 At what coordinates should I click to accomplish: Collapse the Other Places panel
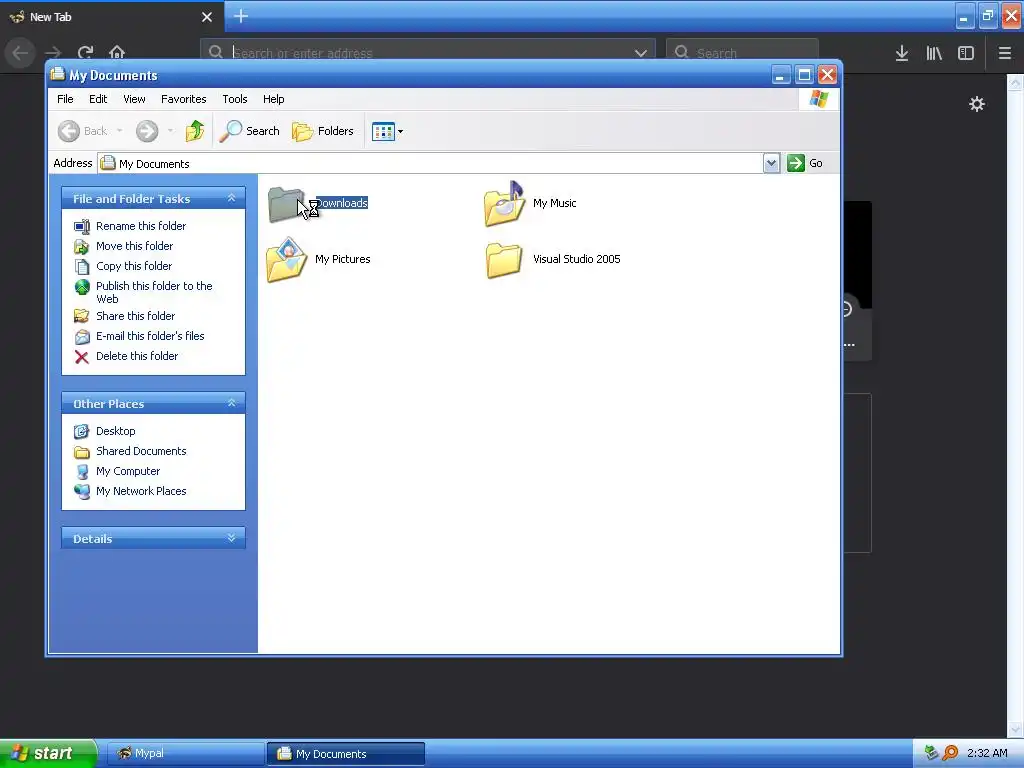231,404
